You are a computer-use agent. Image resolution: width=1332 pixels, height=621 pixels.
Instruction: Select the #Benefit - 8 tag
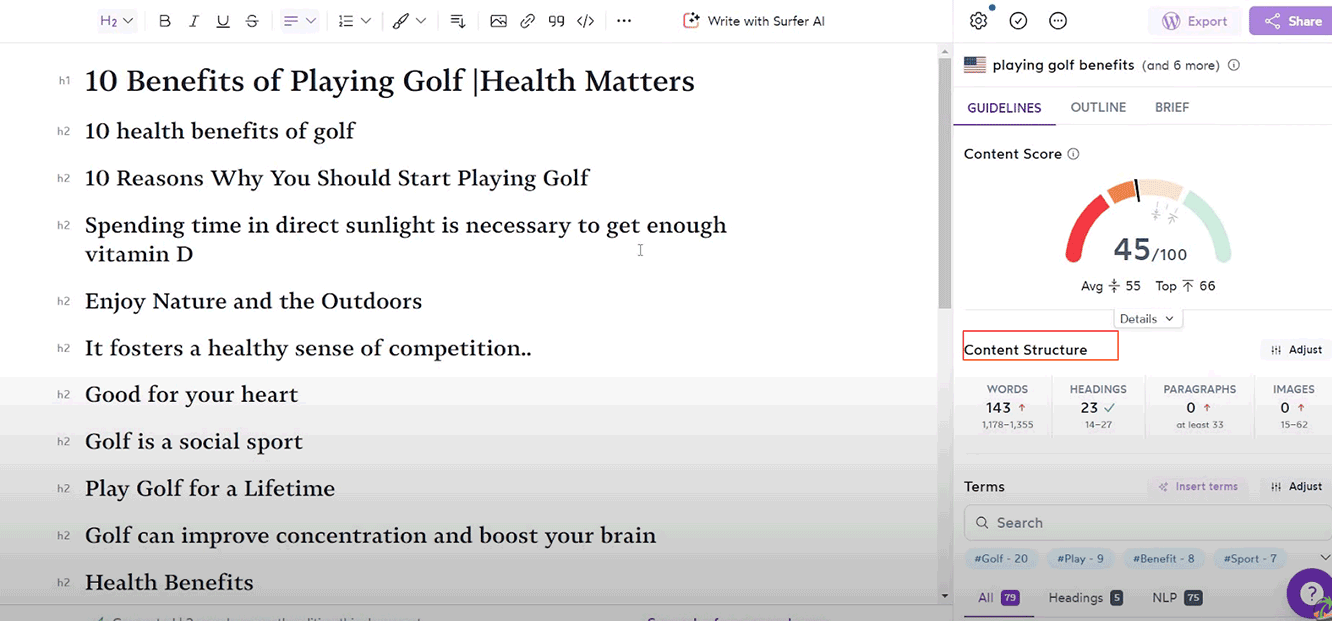tap(1163, 559)
